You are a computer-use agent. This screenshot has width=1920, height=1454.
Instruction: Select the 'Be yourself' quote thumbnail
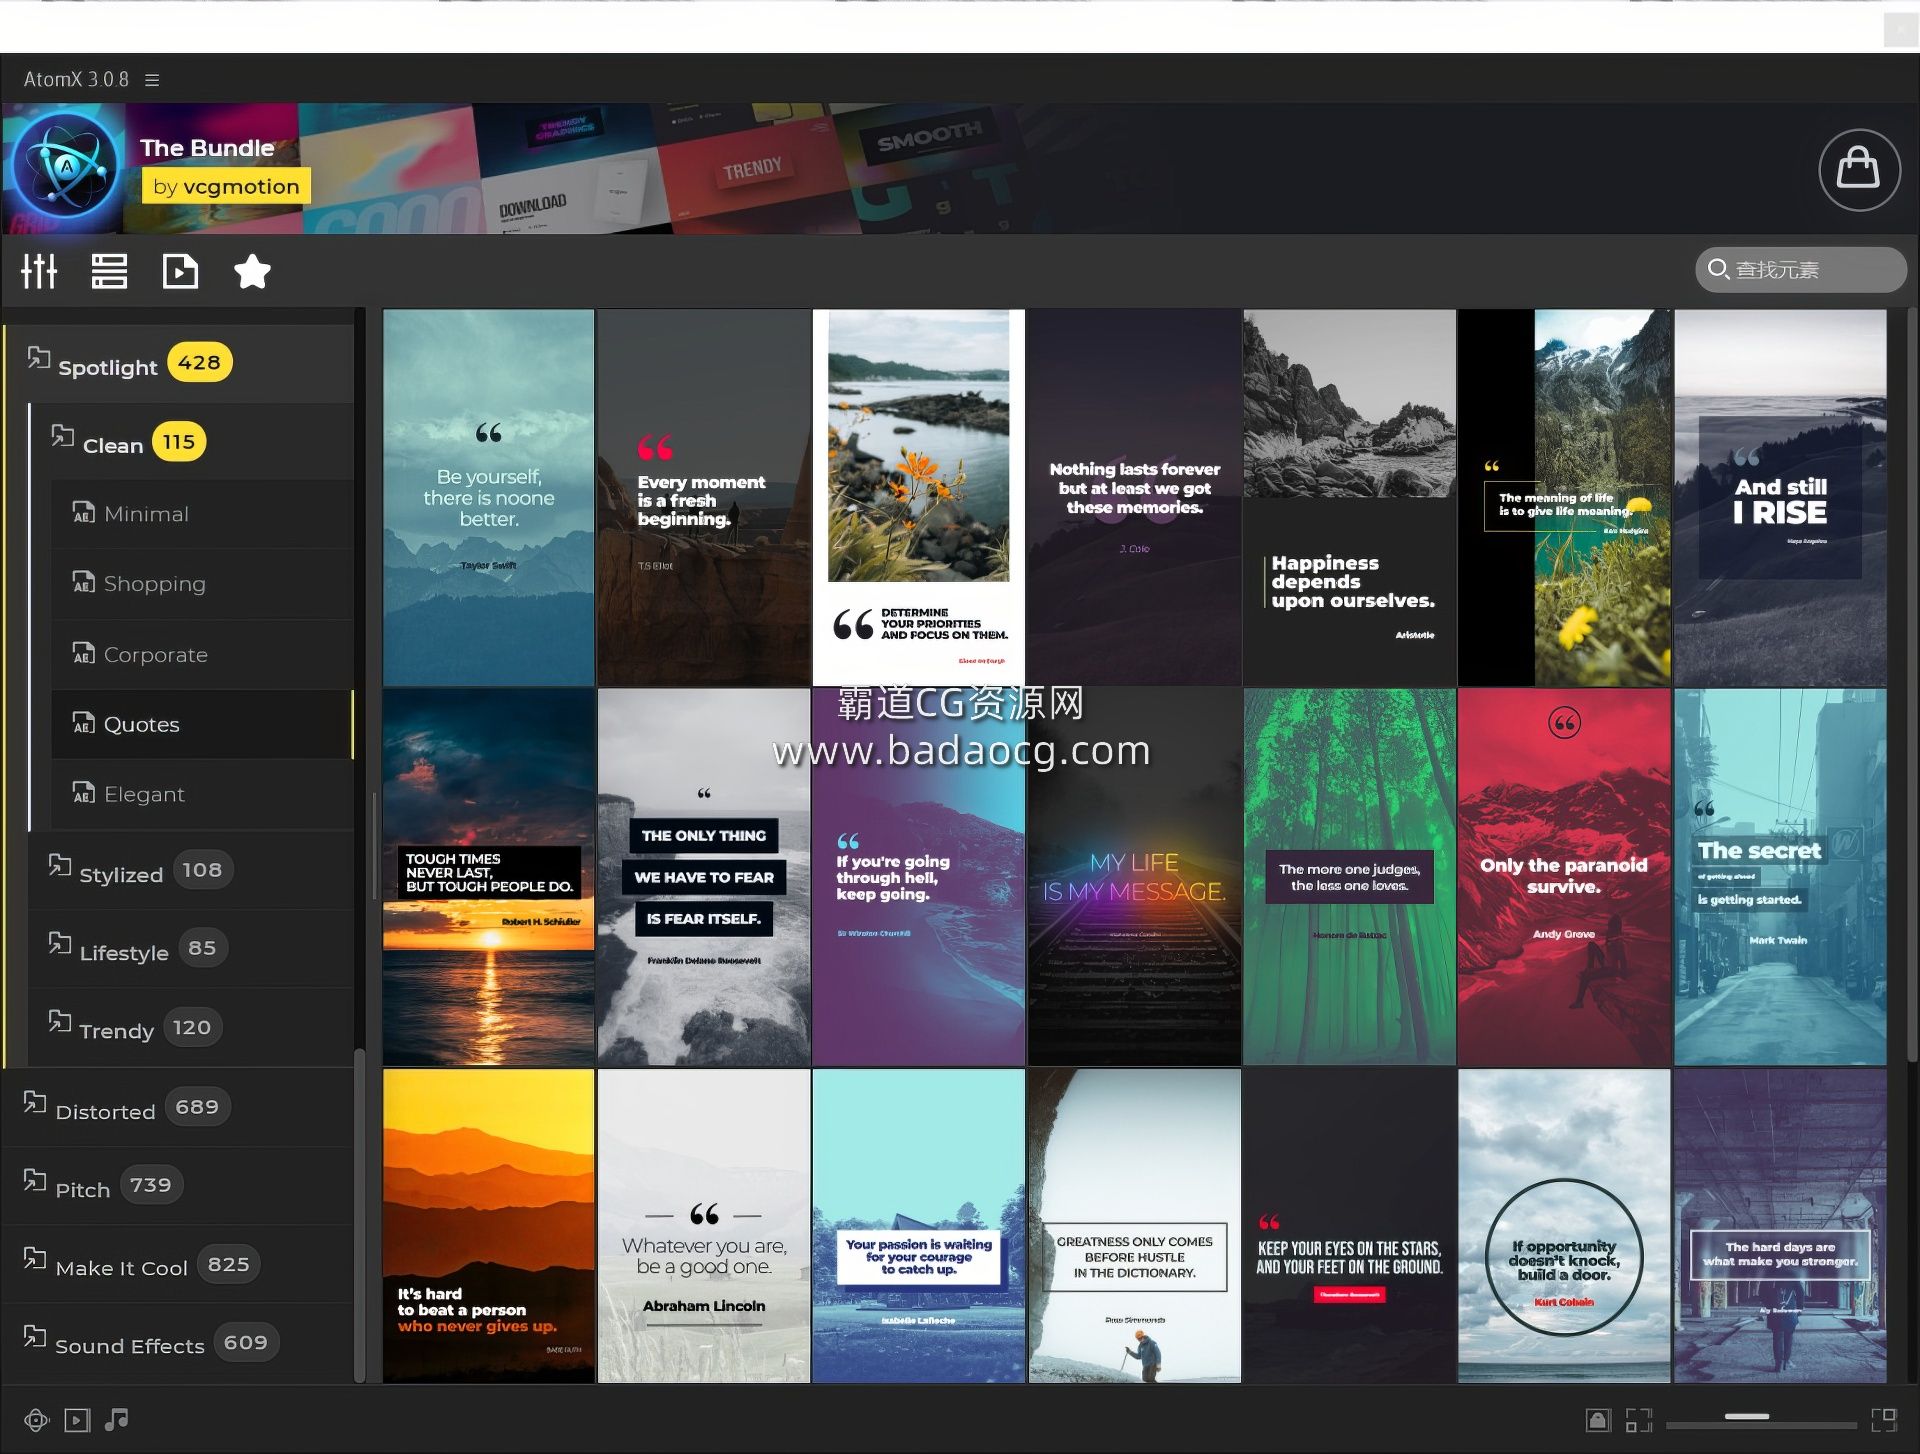[x=488, y=497]
